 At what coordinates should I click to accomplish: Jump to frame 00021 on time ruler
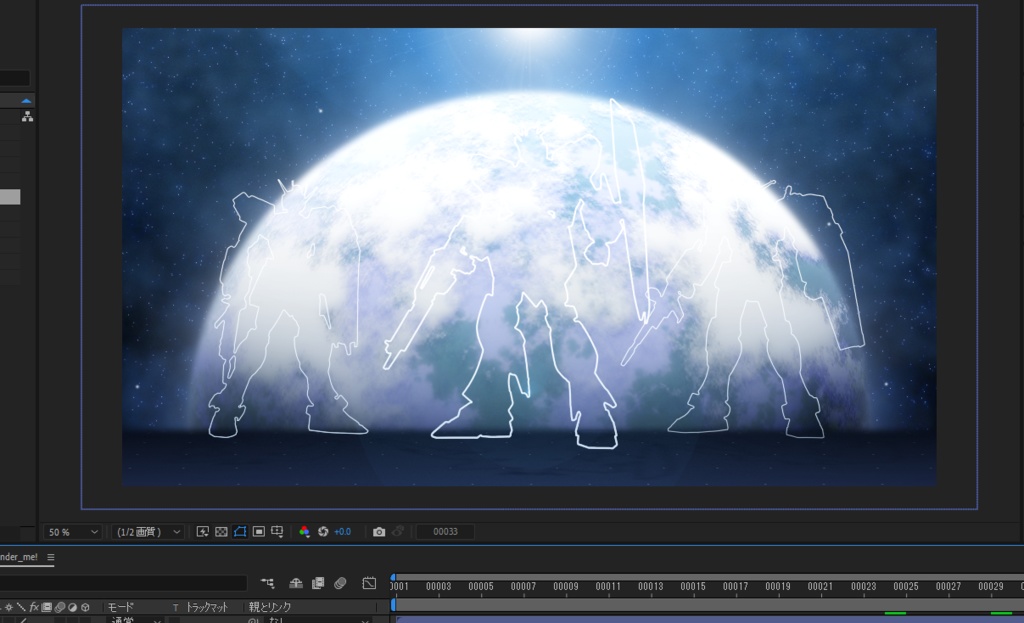coord(820,586)
